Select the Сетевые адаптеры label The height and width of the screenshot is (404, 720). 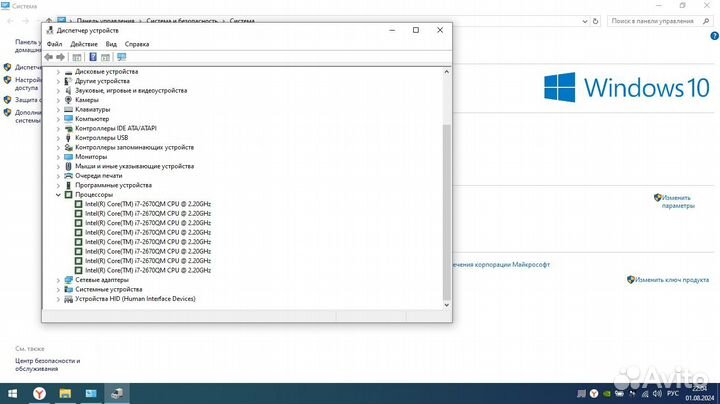(102, 280)
